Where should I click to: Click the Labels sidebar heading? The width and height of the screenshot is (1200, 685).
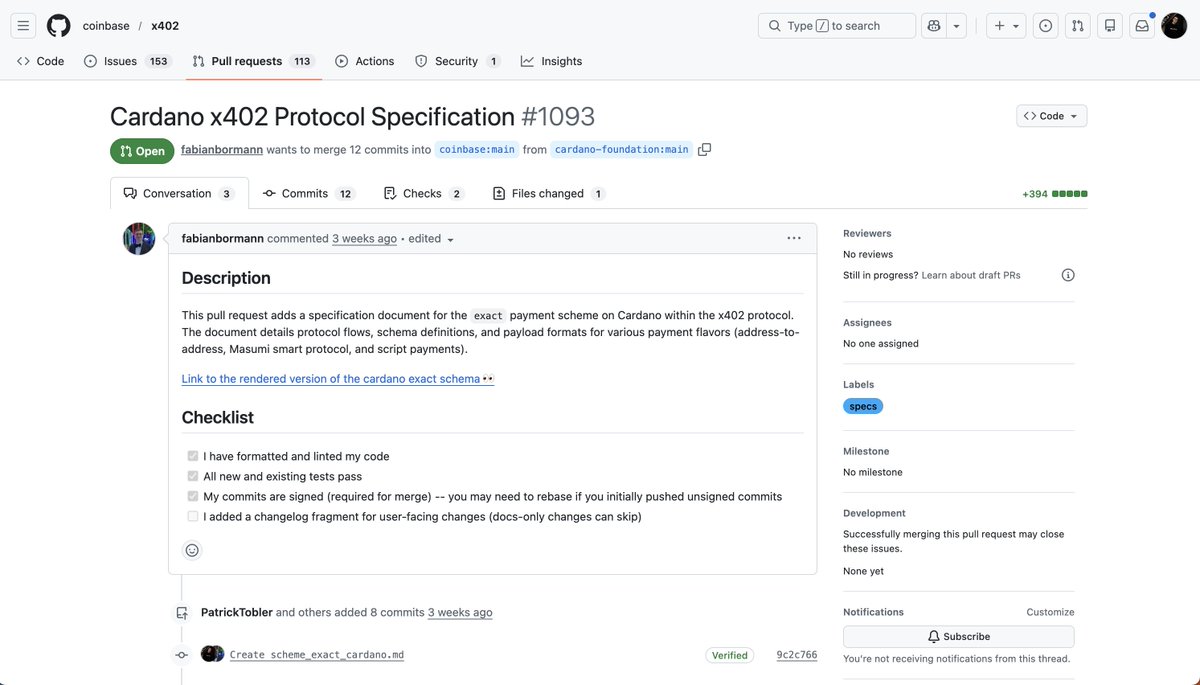[858, 384]
